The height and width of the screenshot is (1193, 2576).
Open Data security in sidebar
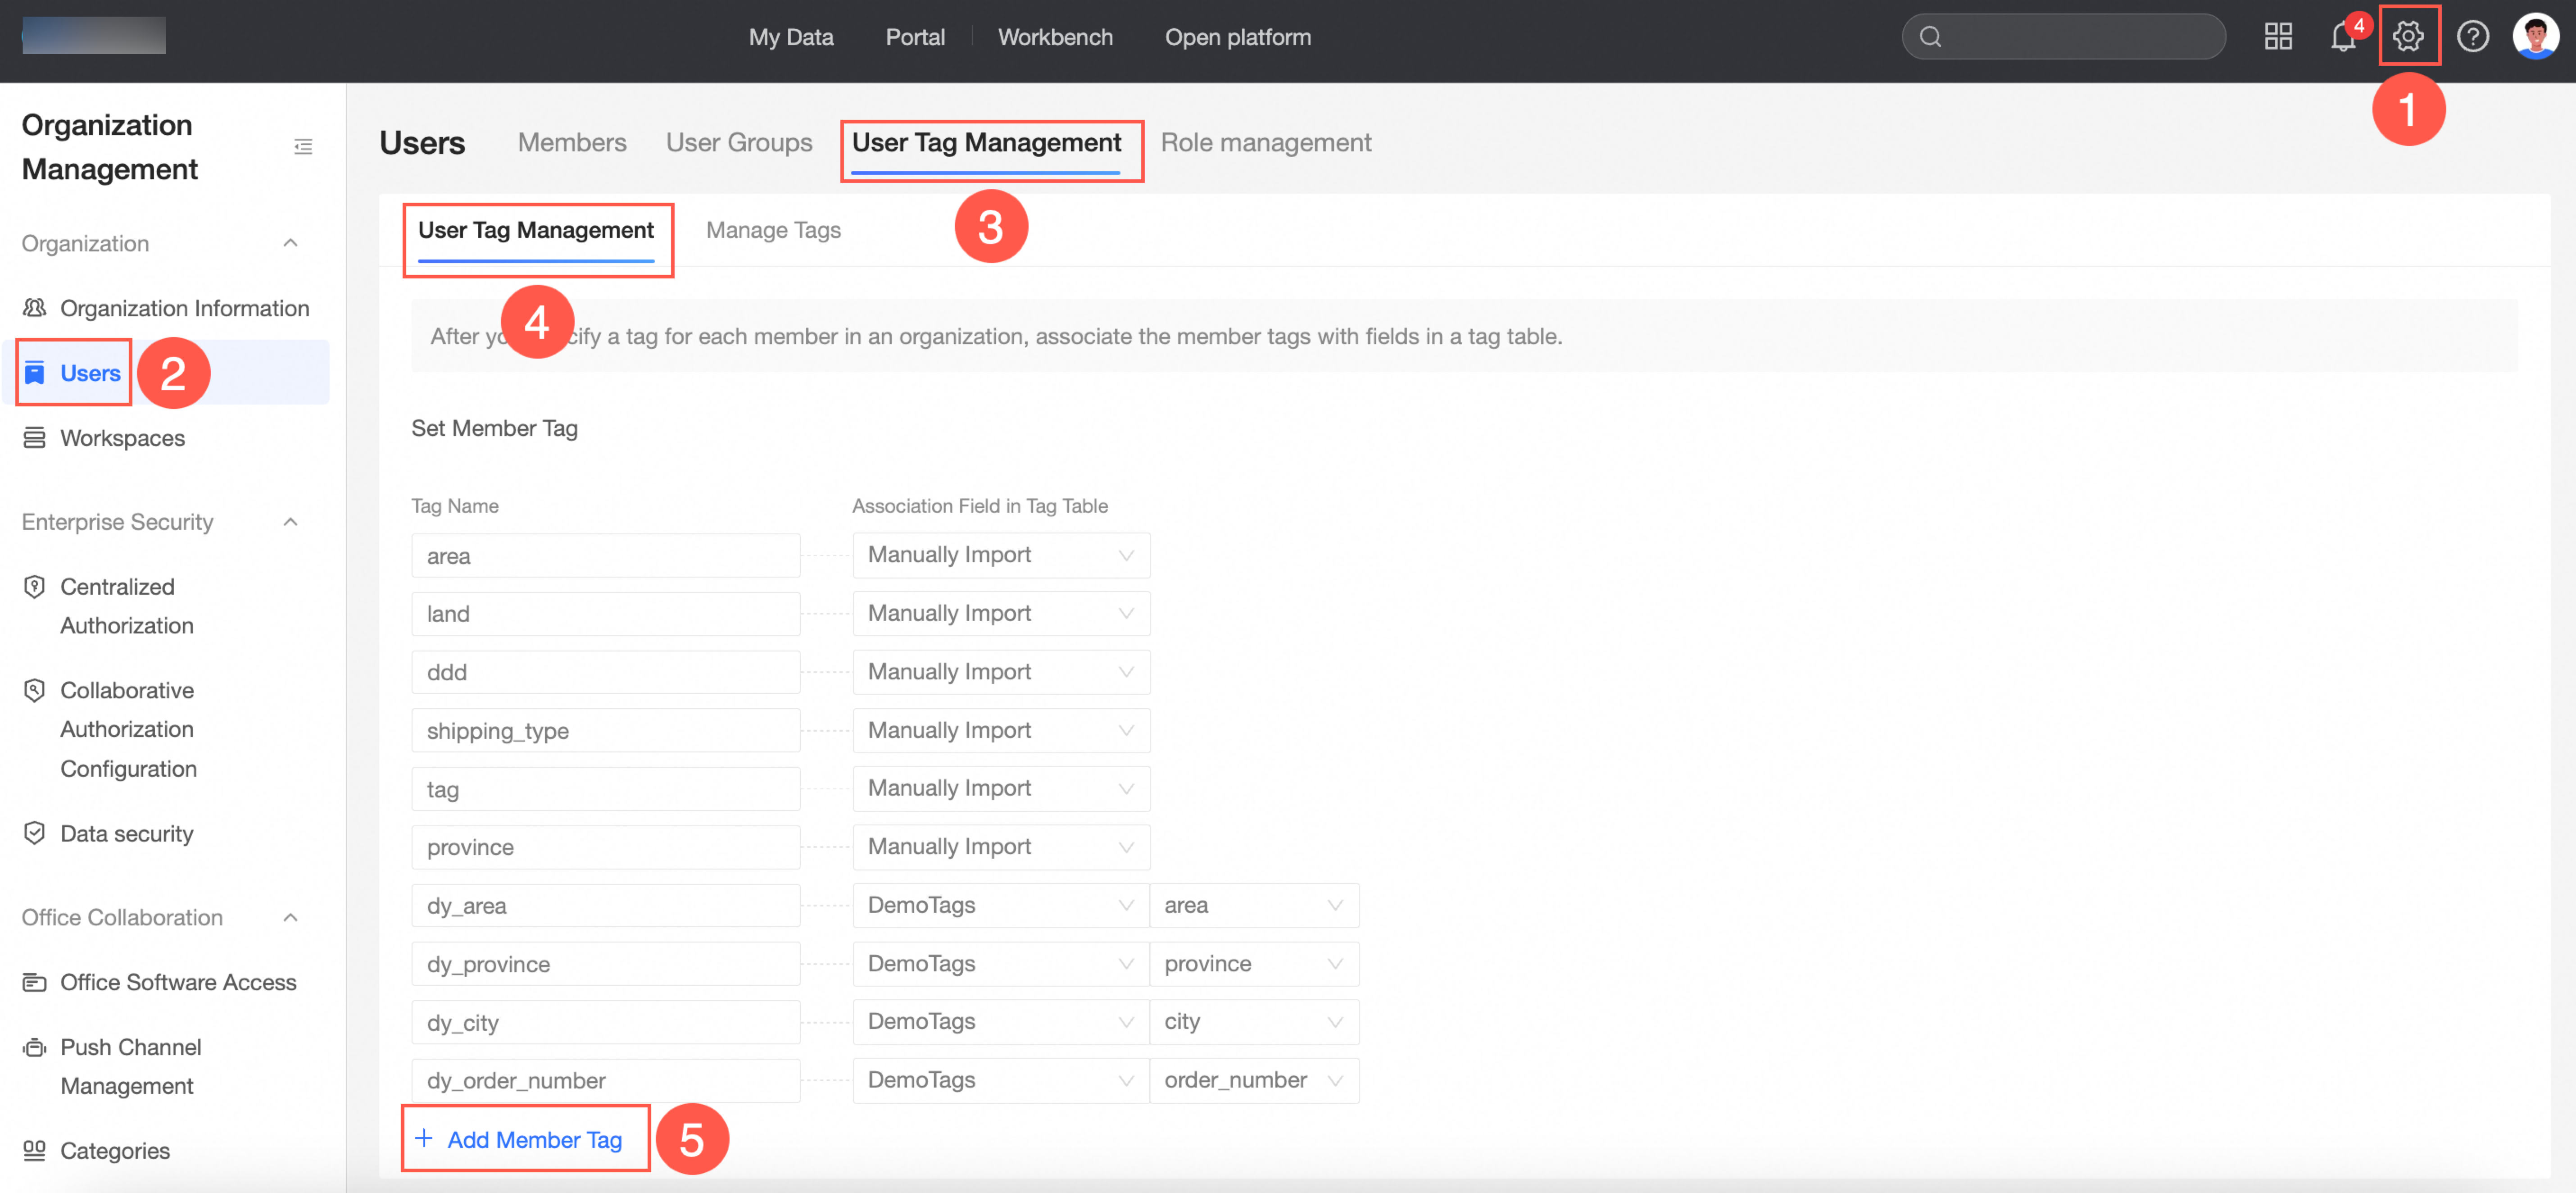click(x=126, y=833)
